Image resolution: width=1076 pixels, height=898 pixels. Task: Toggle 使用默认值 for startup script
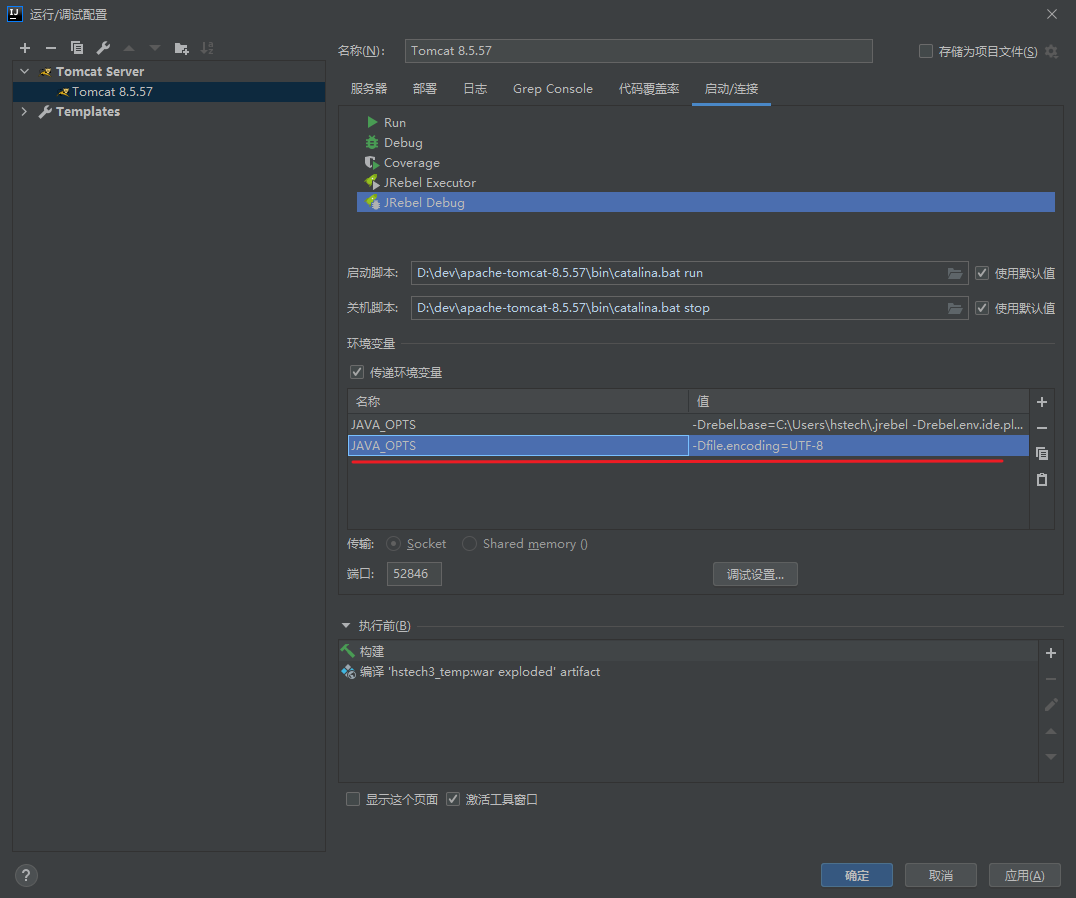[982, 273]
